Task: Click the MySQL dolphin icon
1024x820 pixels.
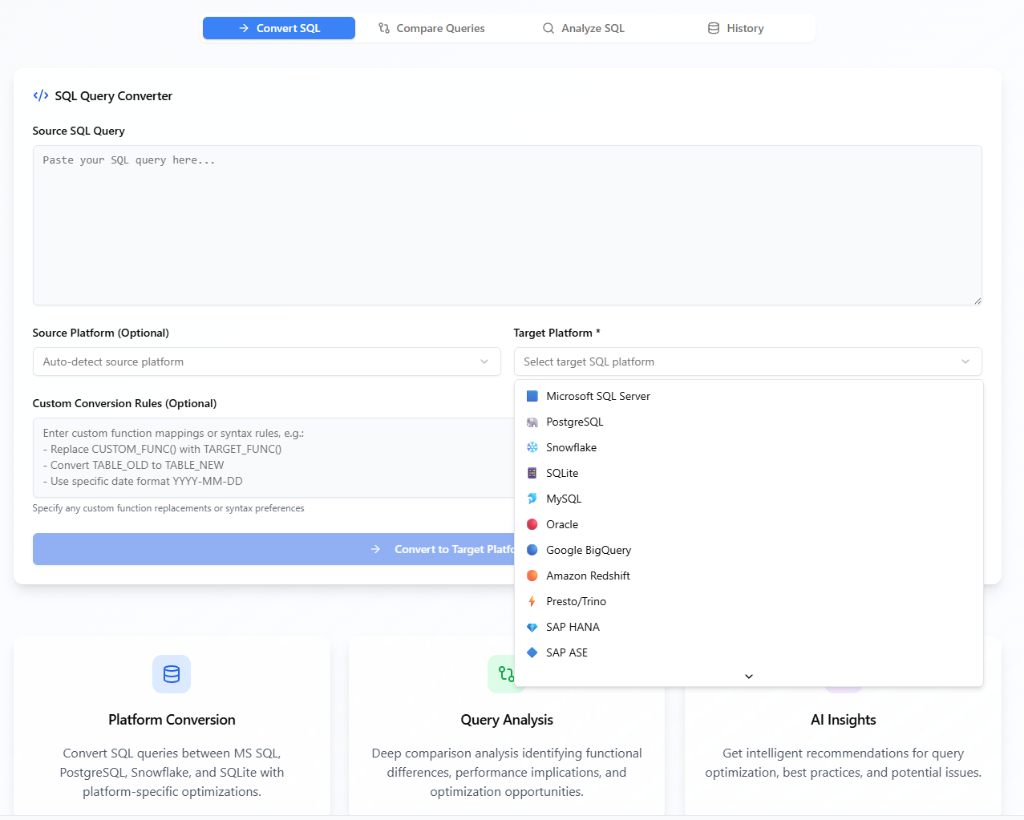Action: point(532,499)
